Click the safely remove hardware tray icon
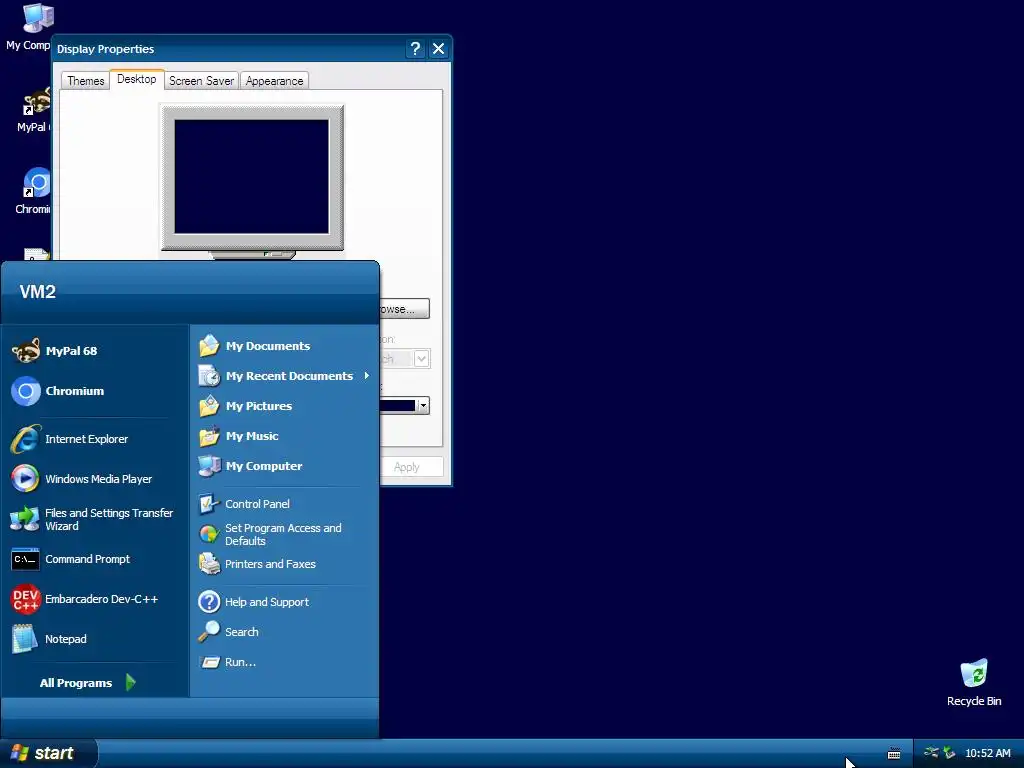The image size is (1024, 768). pos(950,753)
